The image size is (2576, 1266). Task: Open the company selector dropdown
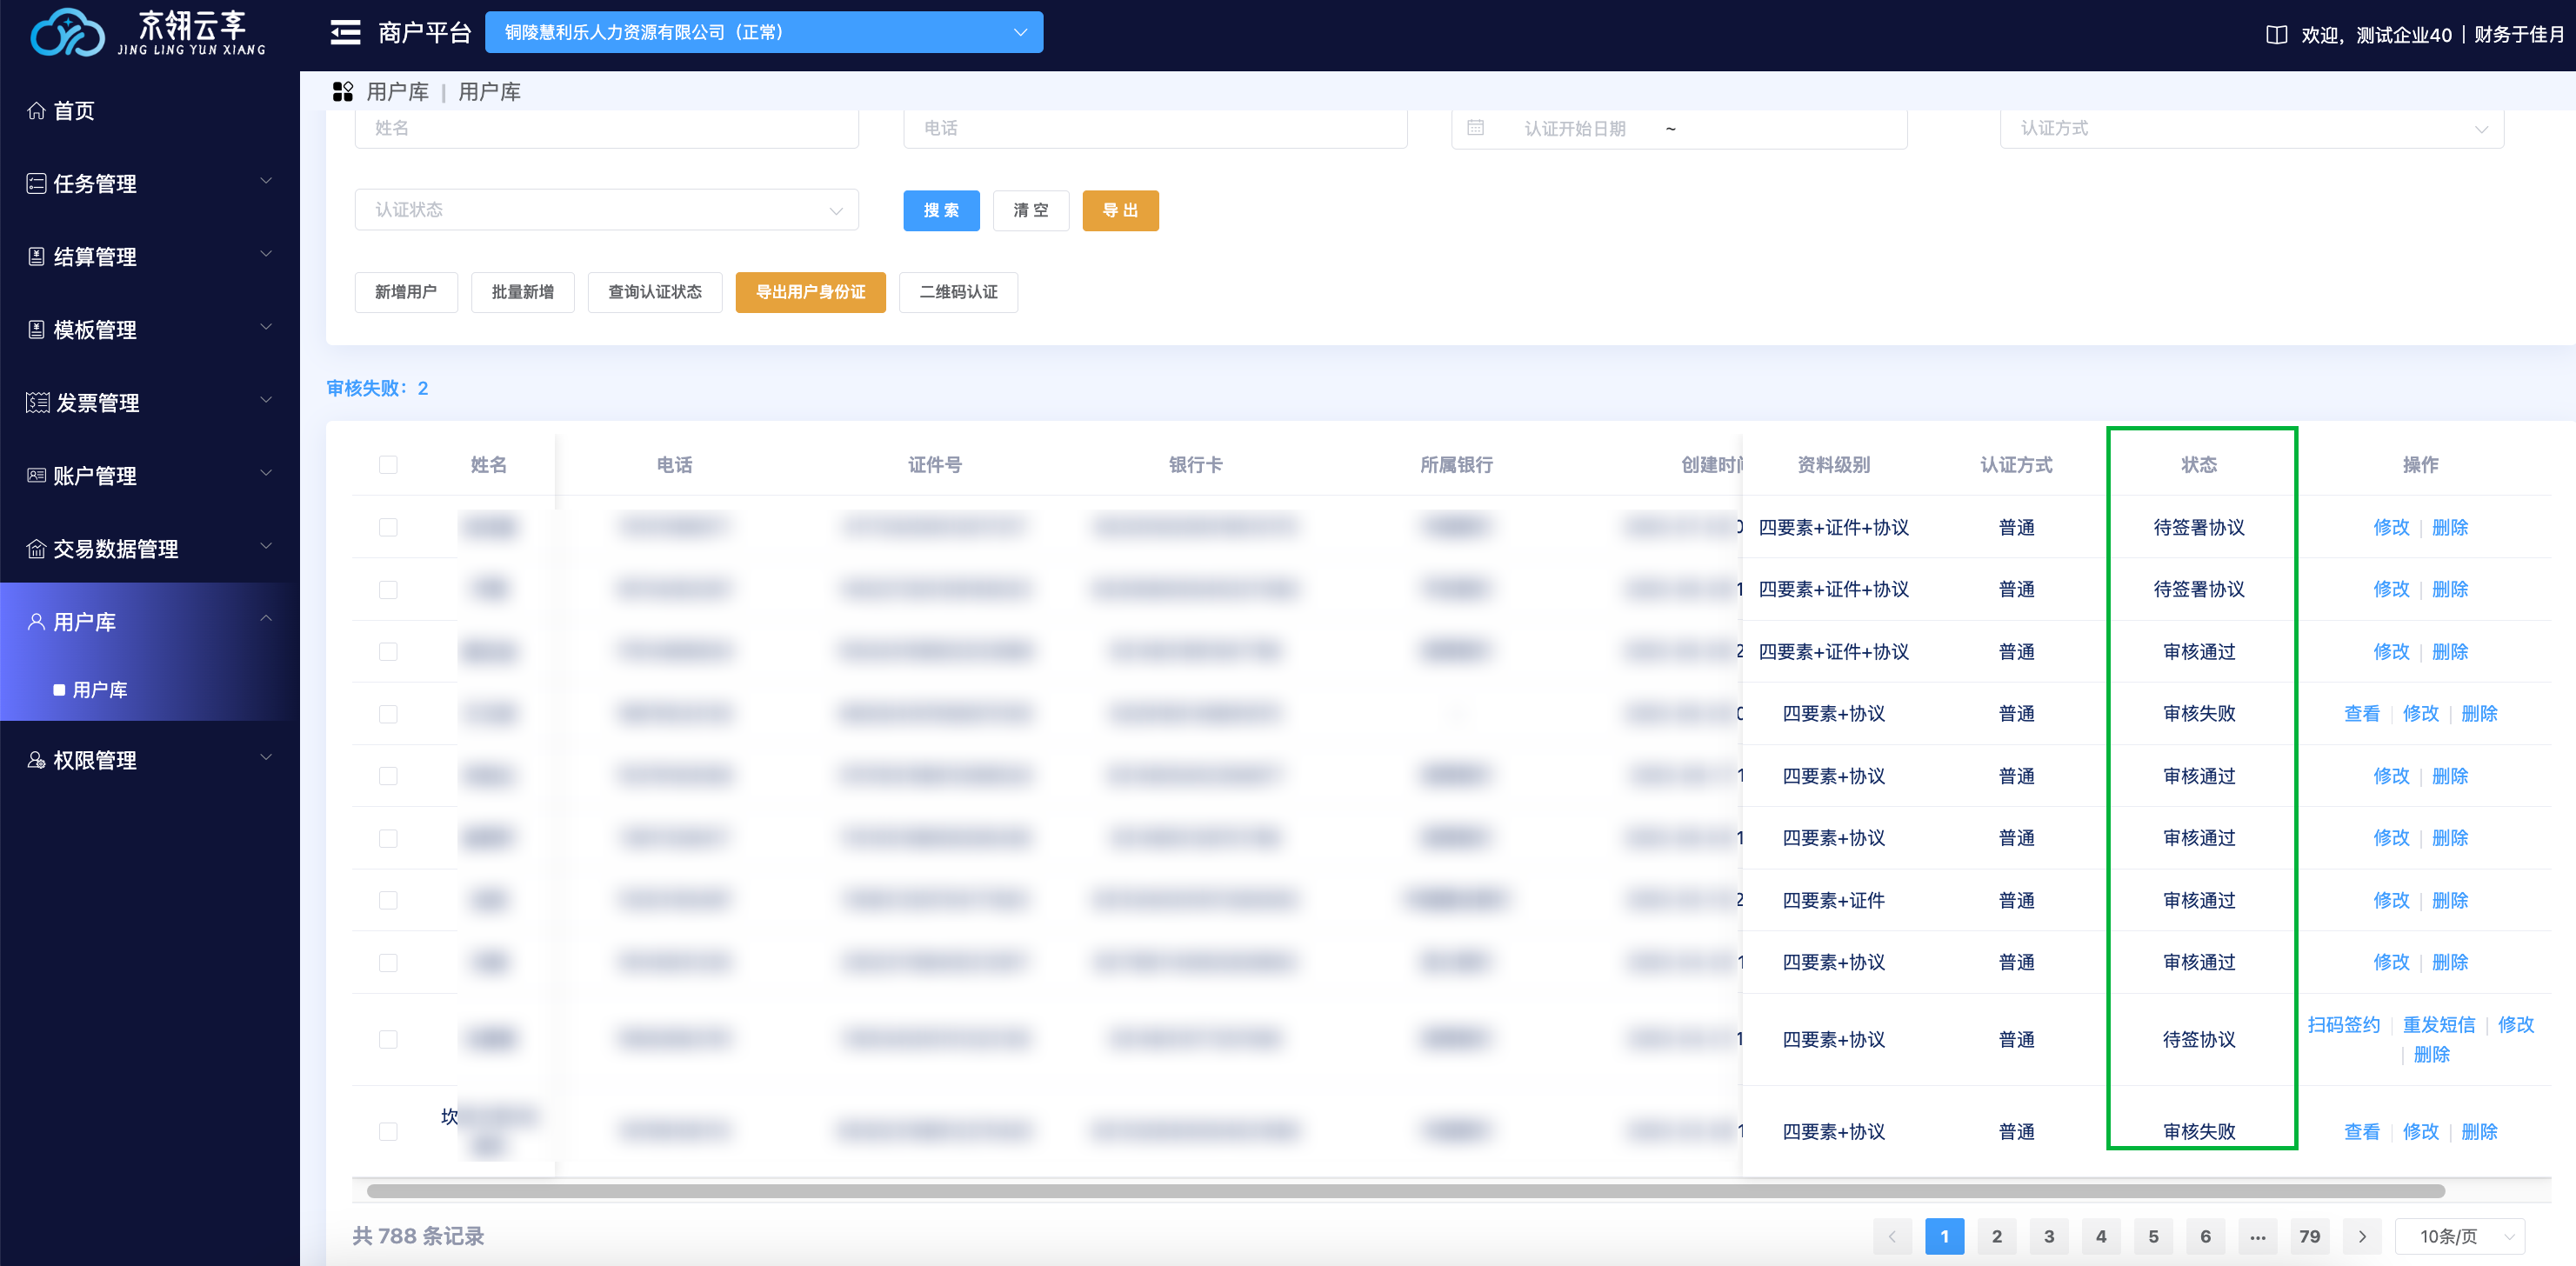pos(763,33)
